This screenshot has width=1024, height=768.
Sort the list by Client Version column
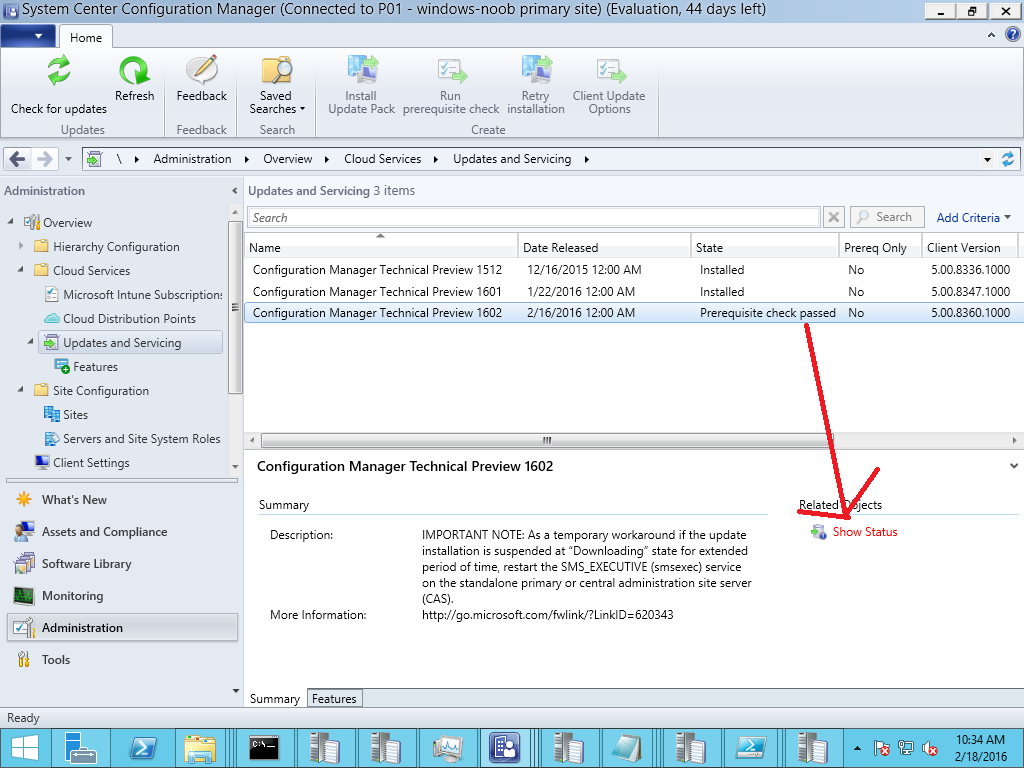[x=970, y=248]
